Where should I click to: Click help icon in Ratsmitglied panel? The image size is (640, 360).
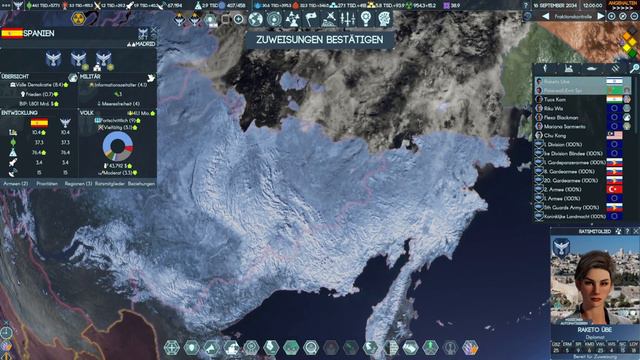point(627,231)
